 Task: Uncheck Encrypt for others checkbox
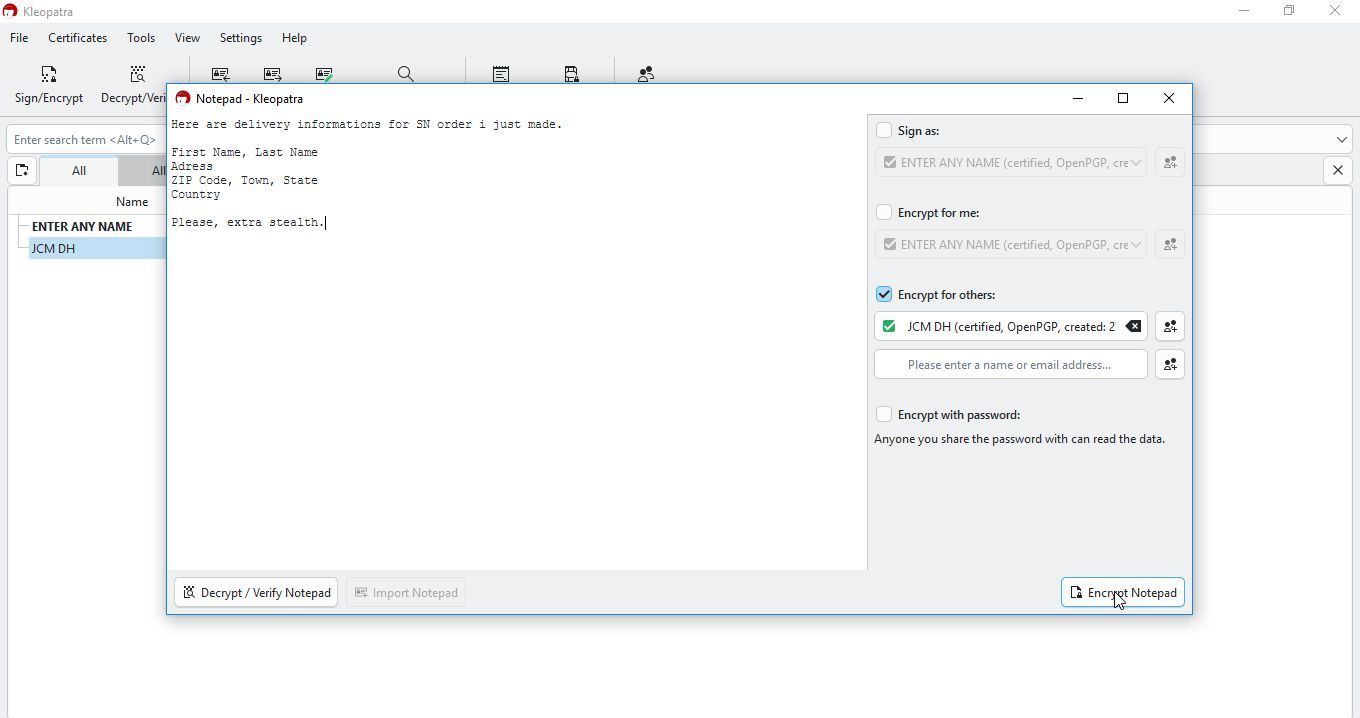tap(884, 295)
